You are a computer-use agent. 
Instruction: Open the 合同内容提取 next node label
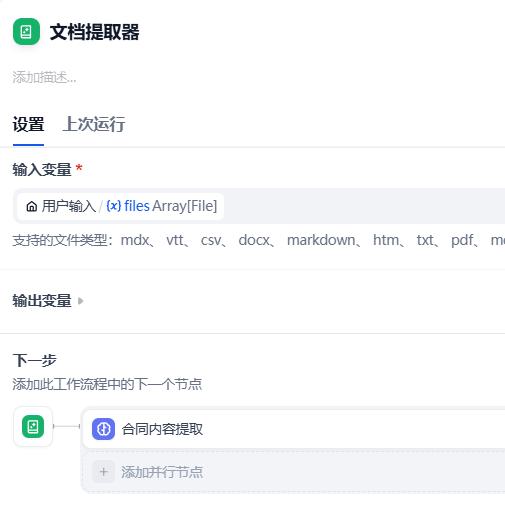162,429
